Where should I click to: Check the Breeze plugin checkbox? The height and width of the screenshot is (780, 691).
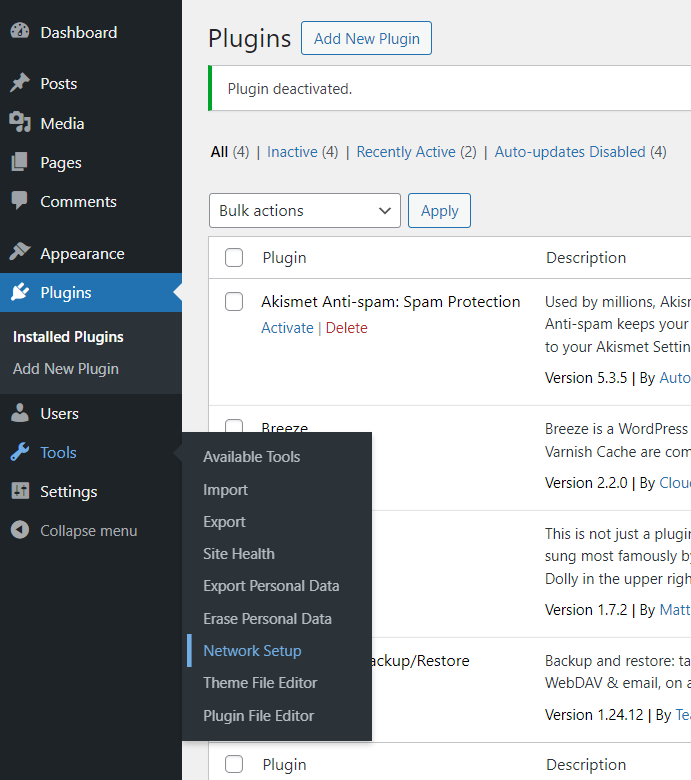(234, 425)
